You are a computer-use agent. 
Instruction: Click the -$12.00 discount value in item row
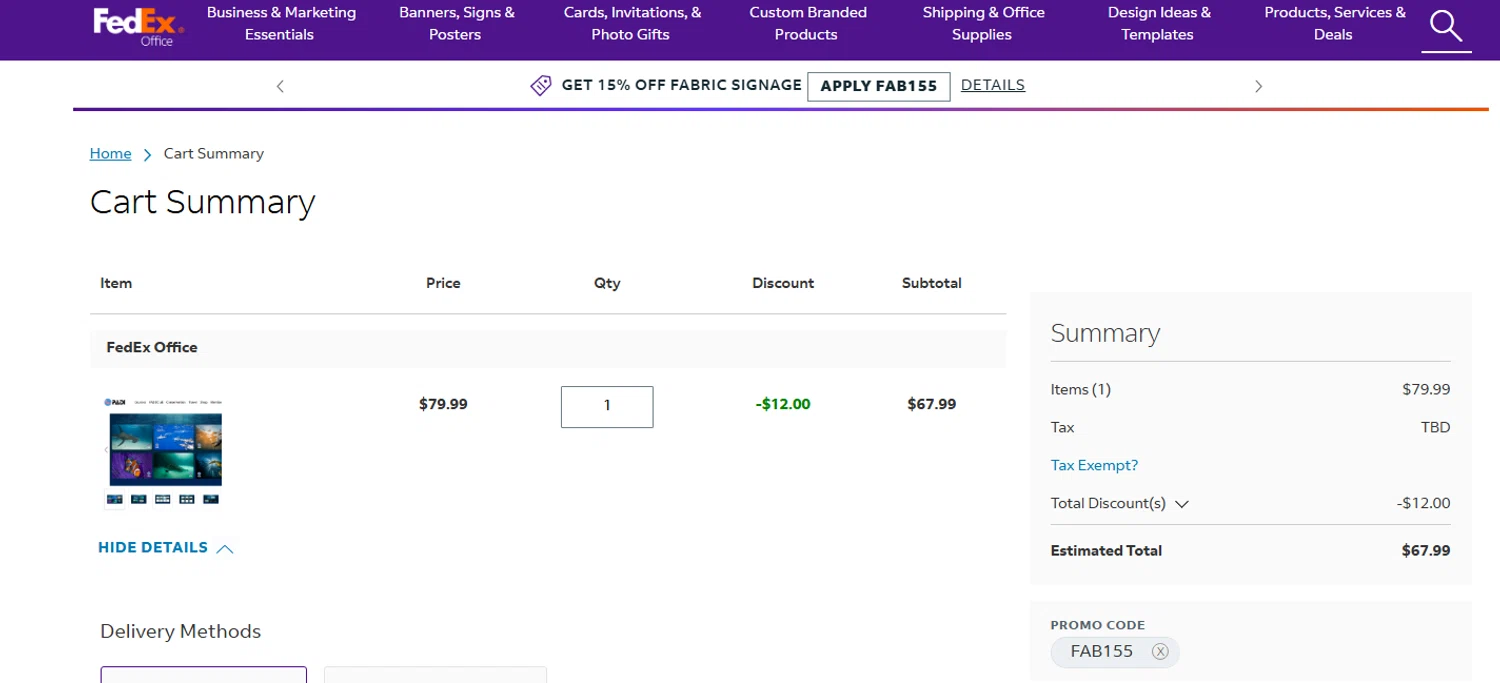point(783,404)
